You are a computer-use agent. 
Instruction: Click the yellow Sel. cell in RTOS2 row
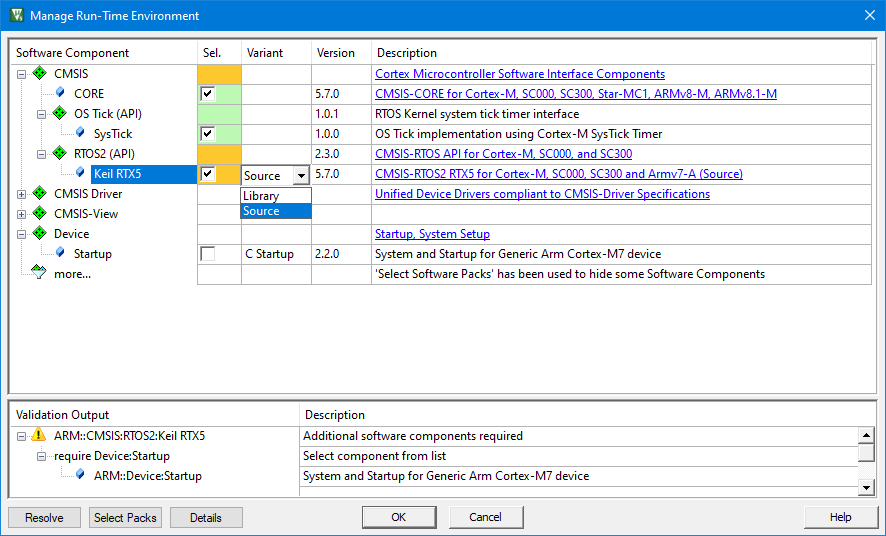click(x=219, y=154)
